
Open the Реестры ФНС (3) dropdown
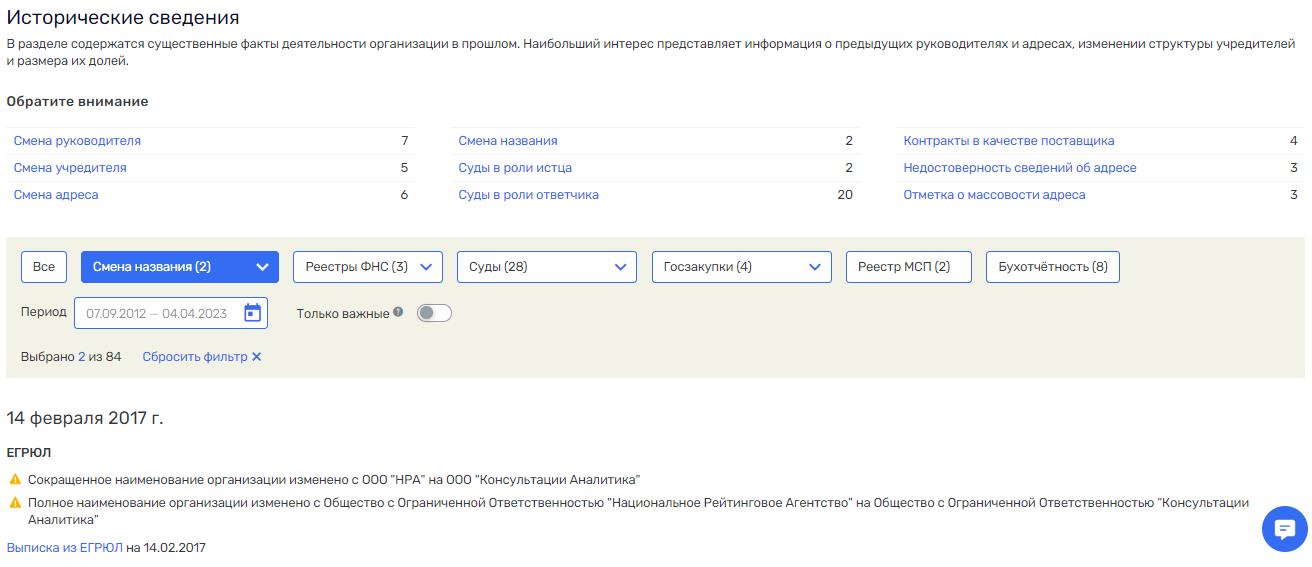(x=368, y=267)
